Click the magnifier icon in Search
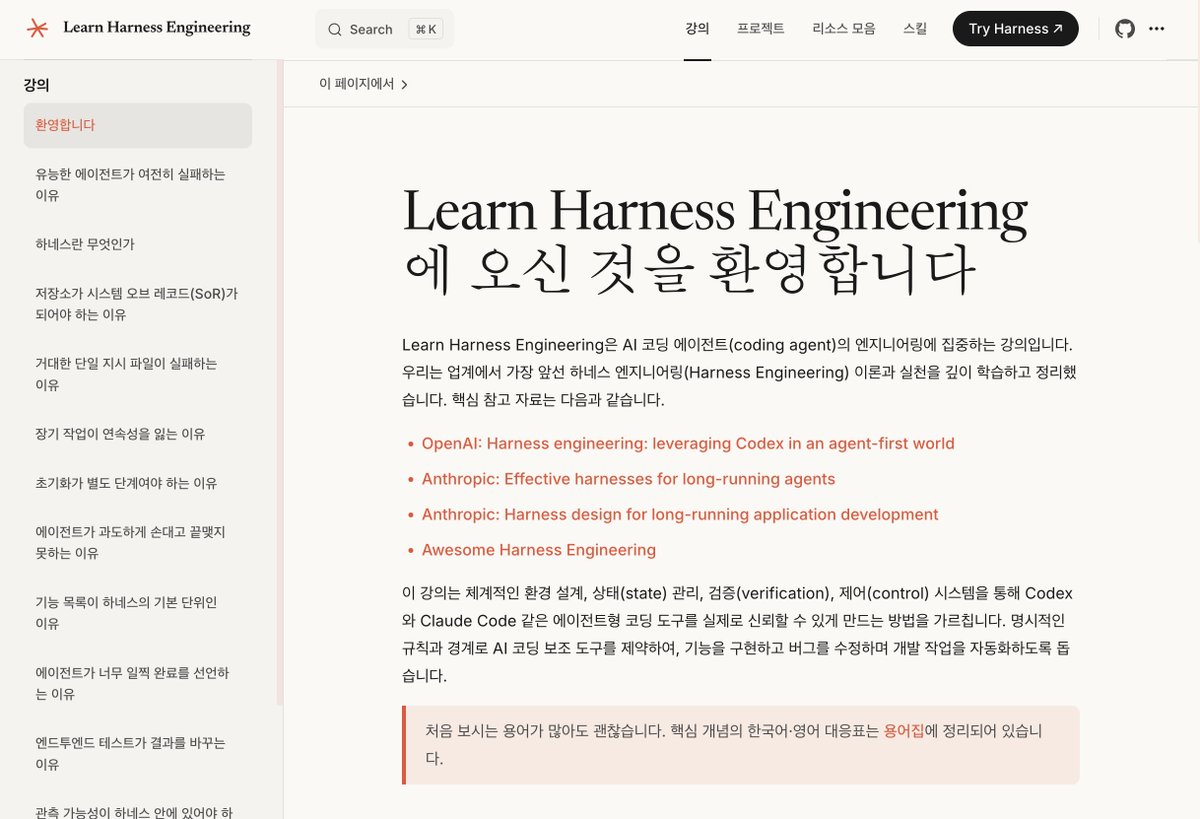Image resolution: width=1200 pixels, height=819 pixels. pyautogui.click(x=335, y=30)
